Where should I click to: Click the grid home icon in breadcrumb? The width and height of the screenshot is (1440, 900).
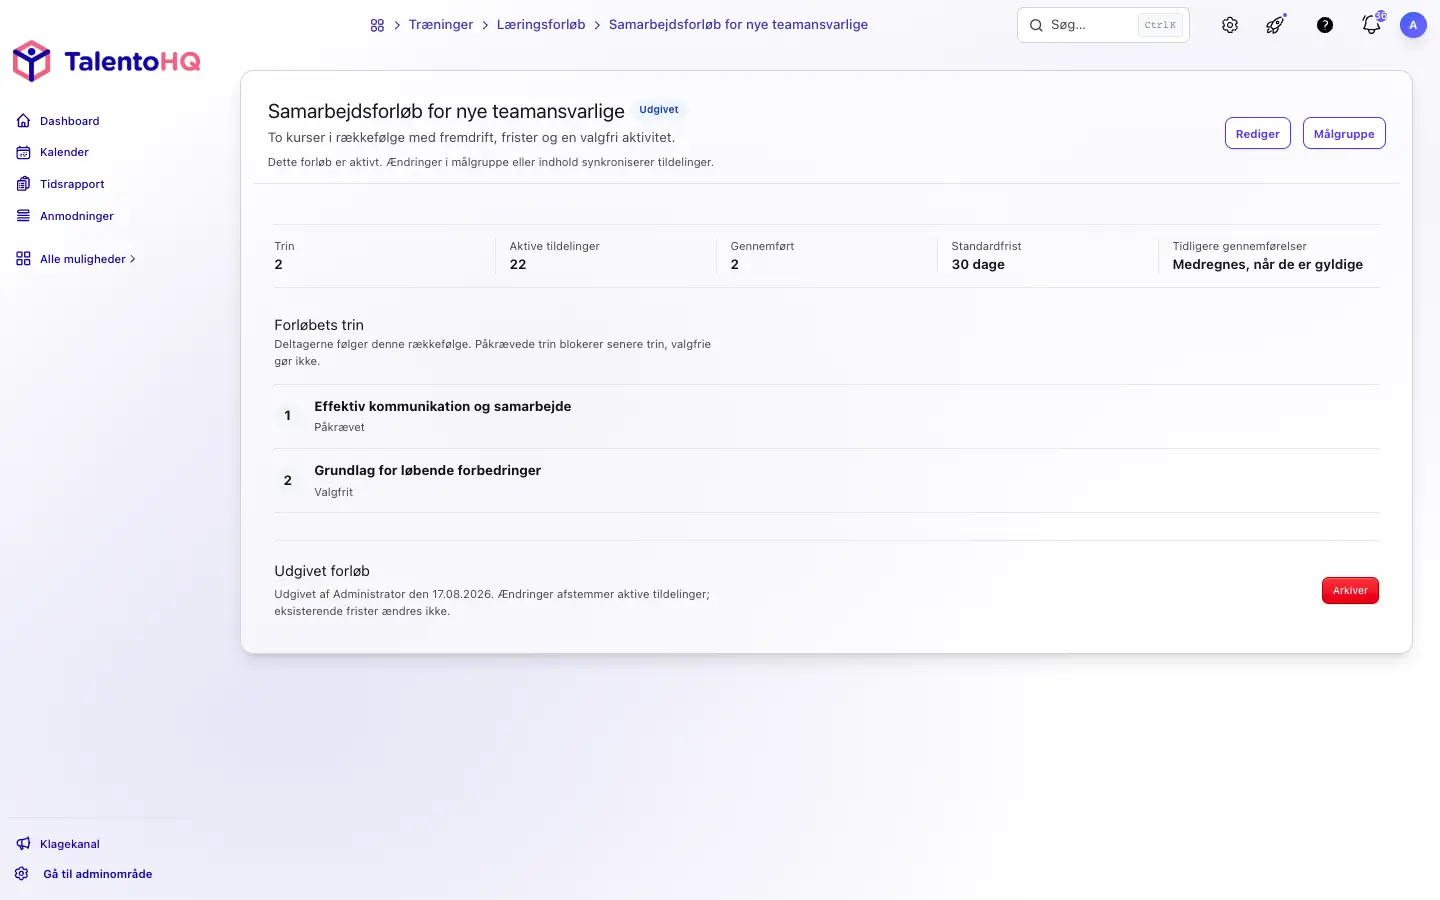(x=377, y=25)
